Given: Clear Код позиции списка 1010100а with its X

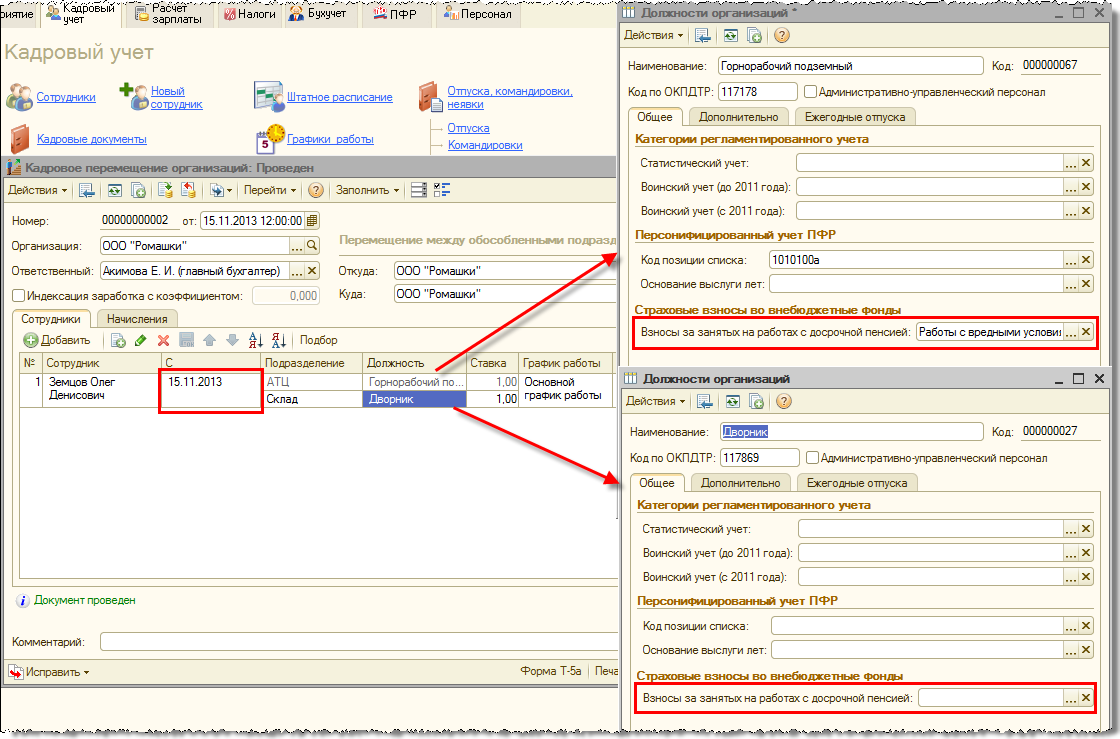Looking at the screenshot, I should [x=1086, y=260].
